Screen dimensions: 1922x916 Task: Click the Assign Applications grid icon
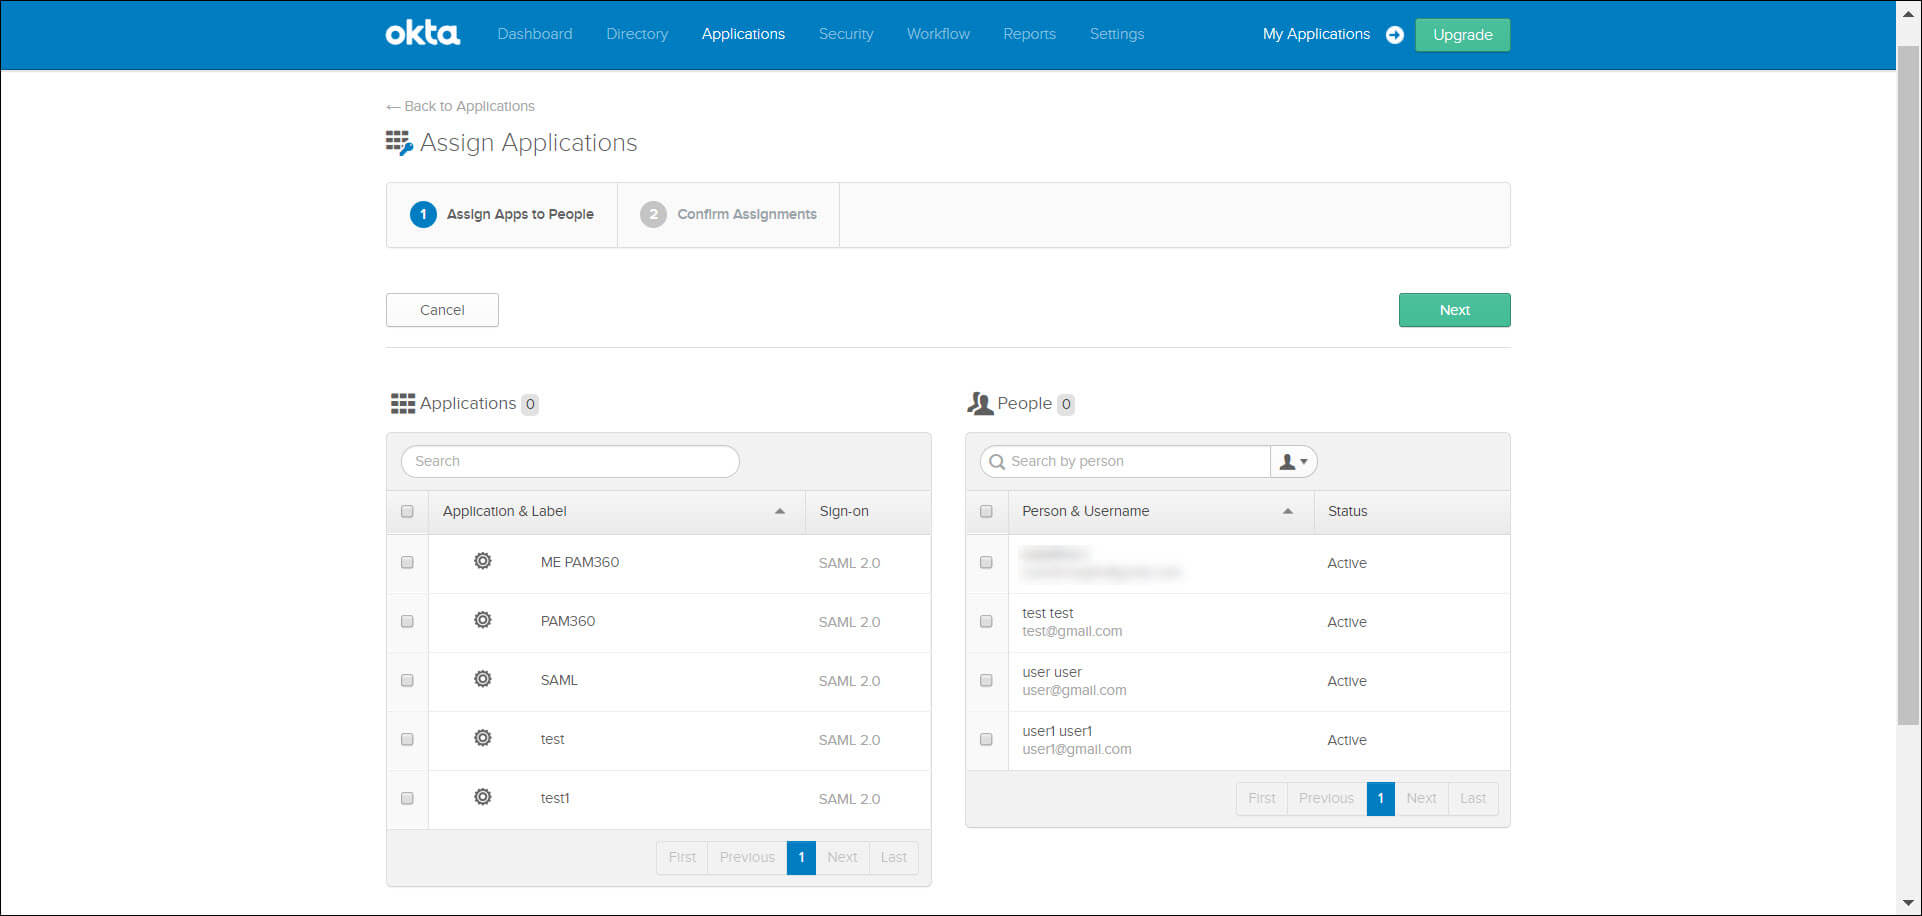[399, 143]
